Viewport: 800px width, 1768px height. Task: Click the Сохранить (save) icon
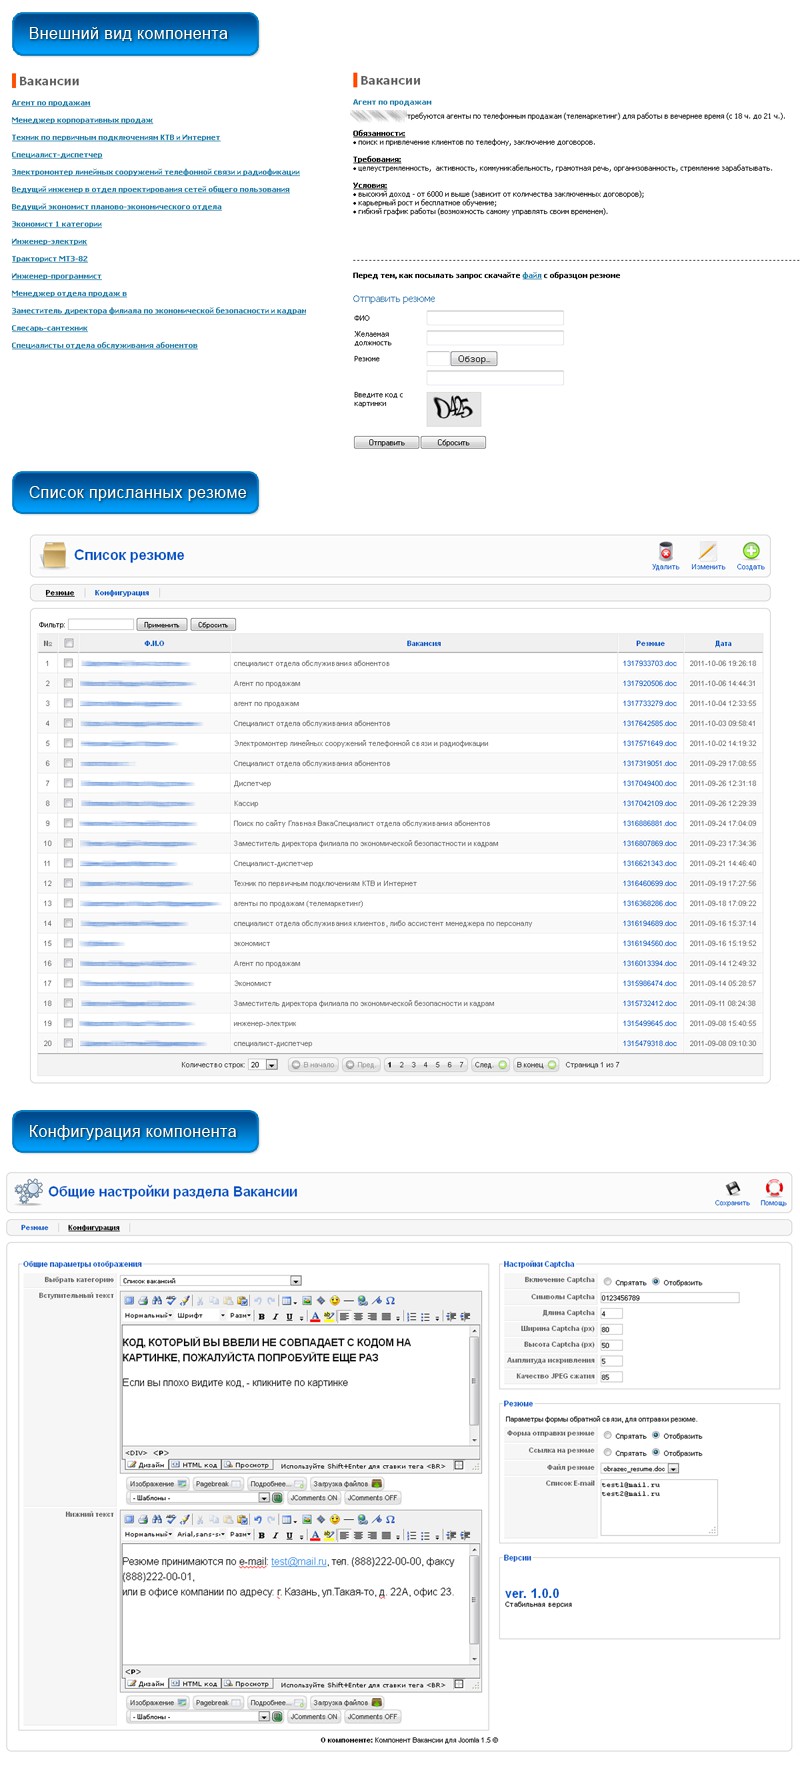click(x=732, y=1188)
